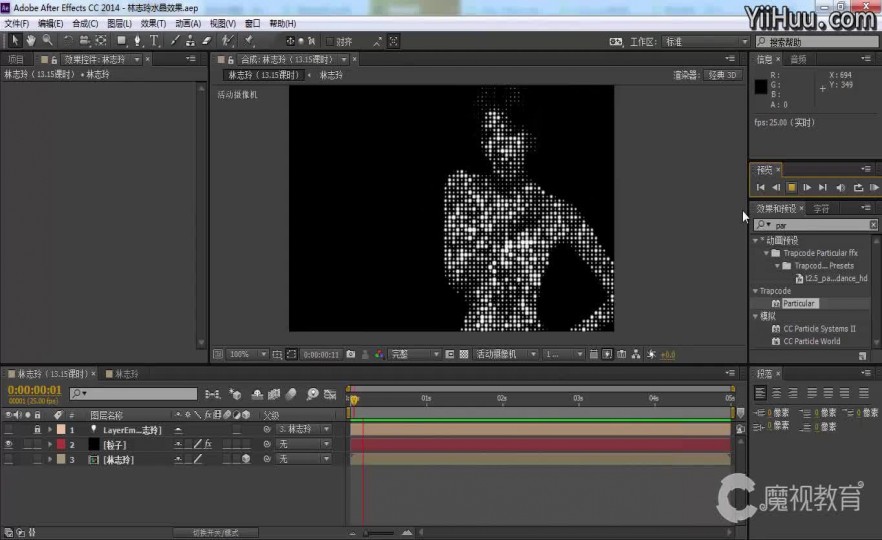Open parent dropdown of layer 1
The width and height of the screenshot is (882, 540).
click(x=303, y=429)
